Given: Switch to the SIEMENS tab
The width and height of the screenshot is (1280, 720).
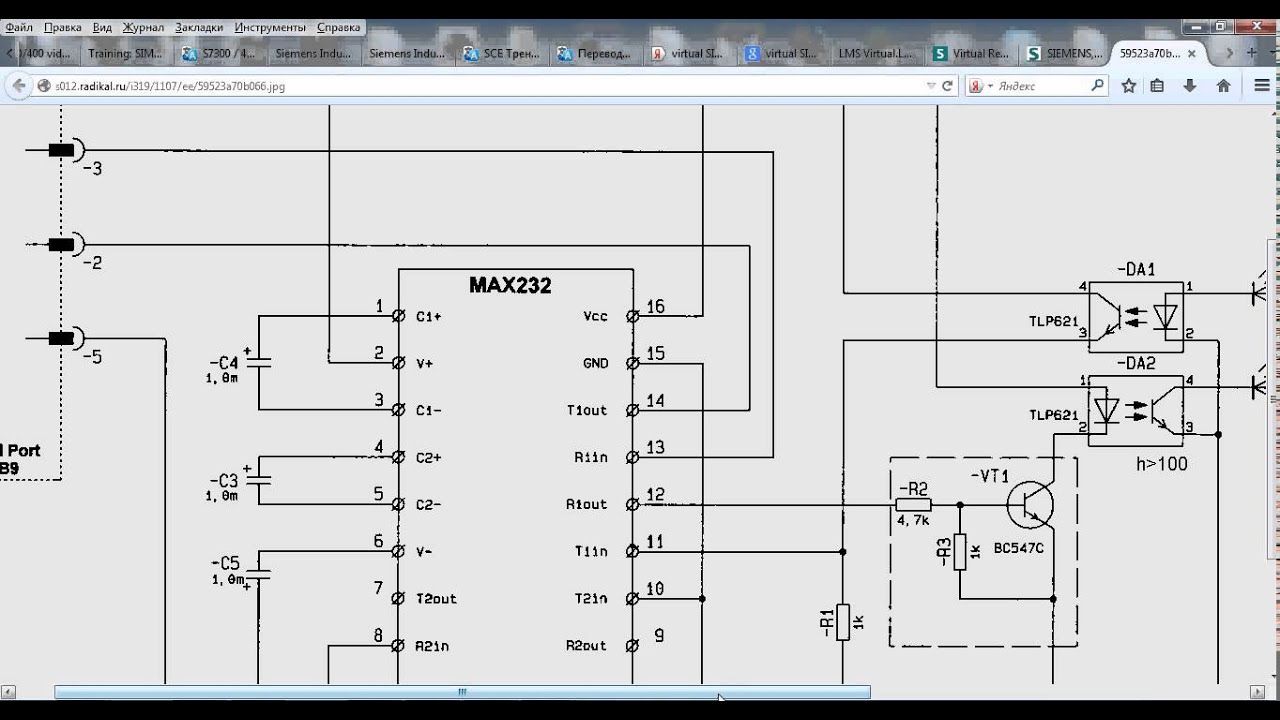Looking at the screenshot, I should click(x=1062, y=53).
